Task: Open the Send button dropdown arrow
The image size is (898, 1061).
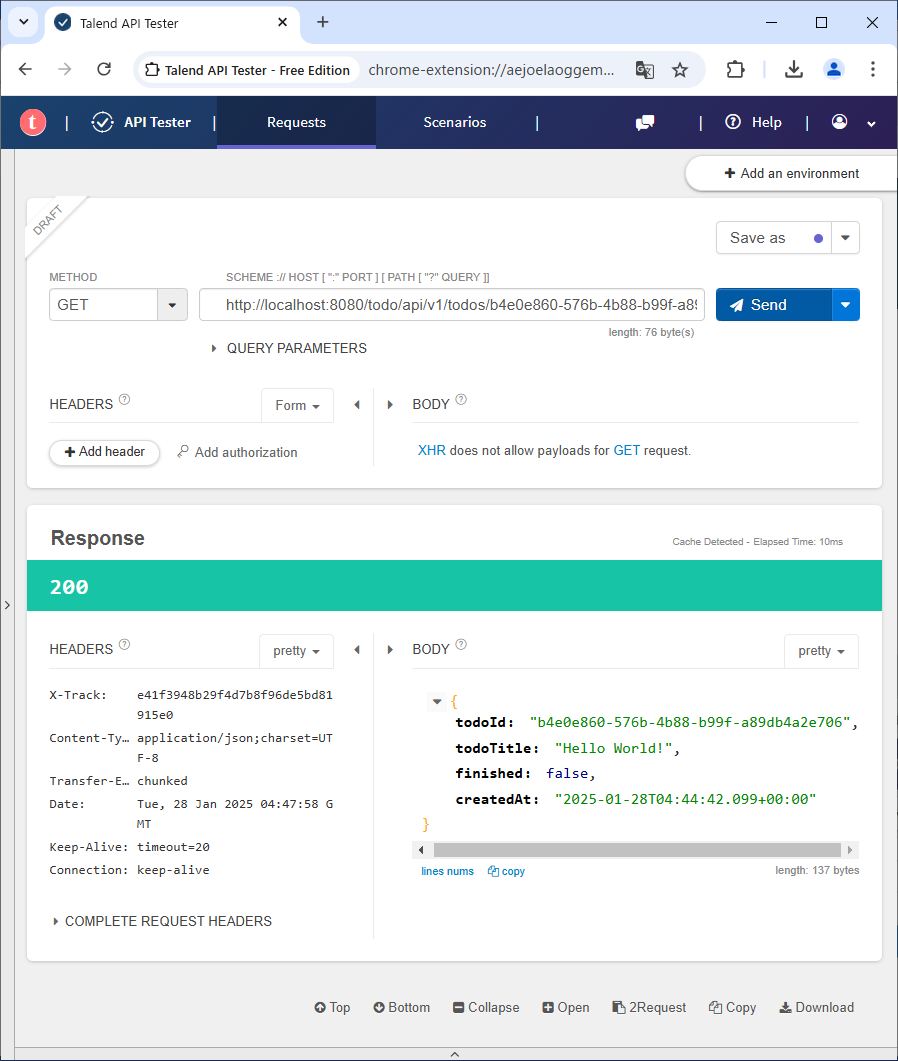Action: tap(846, 305)
